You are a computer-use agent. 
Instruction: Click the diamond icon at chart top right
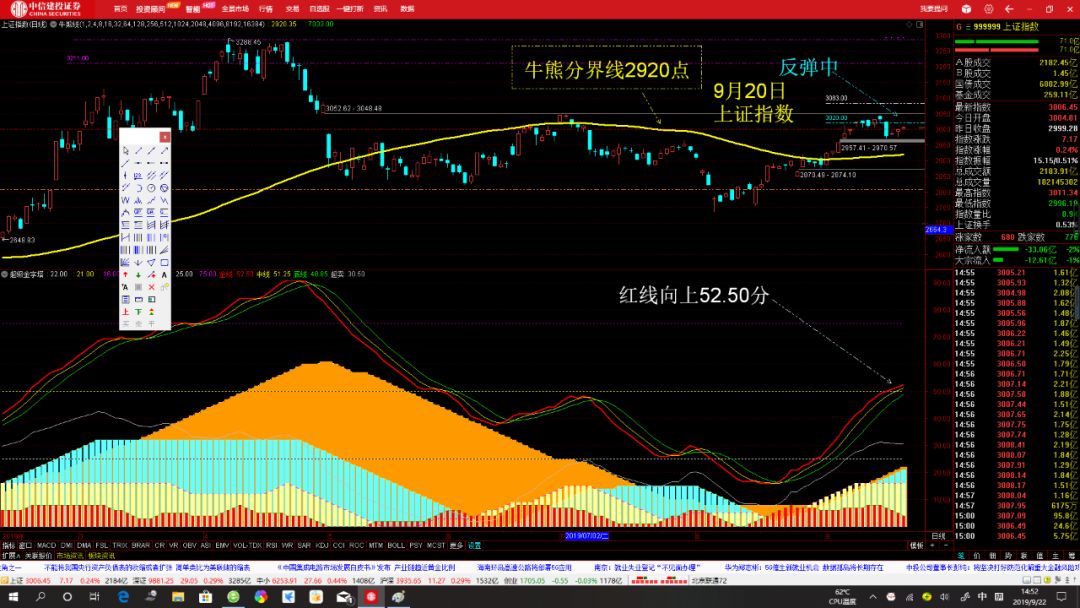[909, 24]
